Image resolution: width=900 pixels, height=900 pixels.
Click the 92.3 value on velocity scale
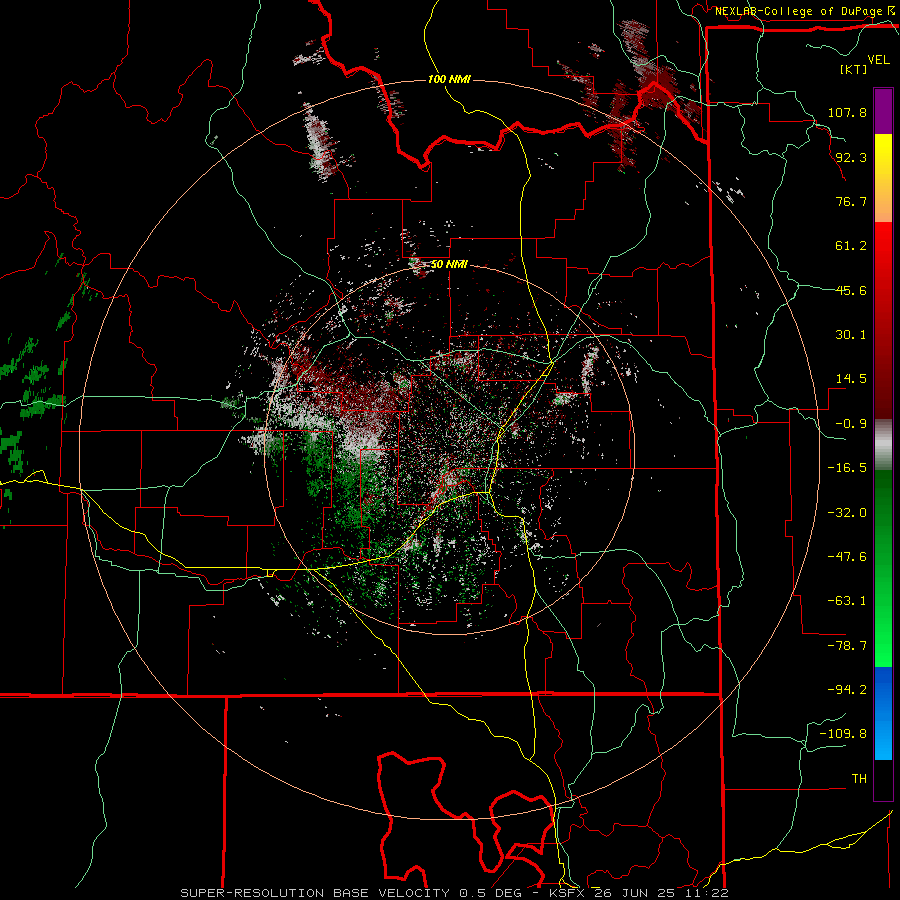pyautogui.click(x=851, y=157)
